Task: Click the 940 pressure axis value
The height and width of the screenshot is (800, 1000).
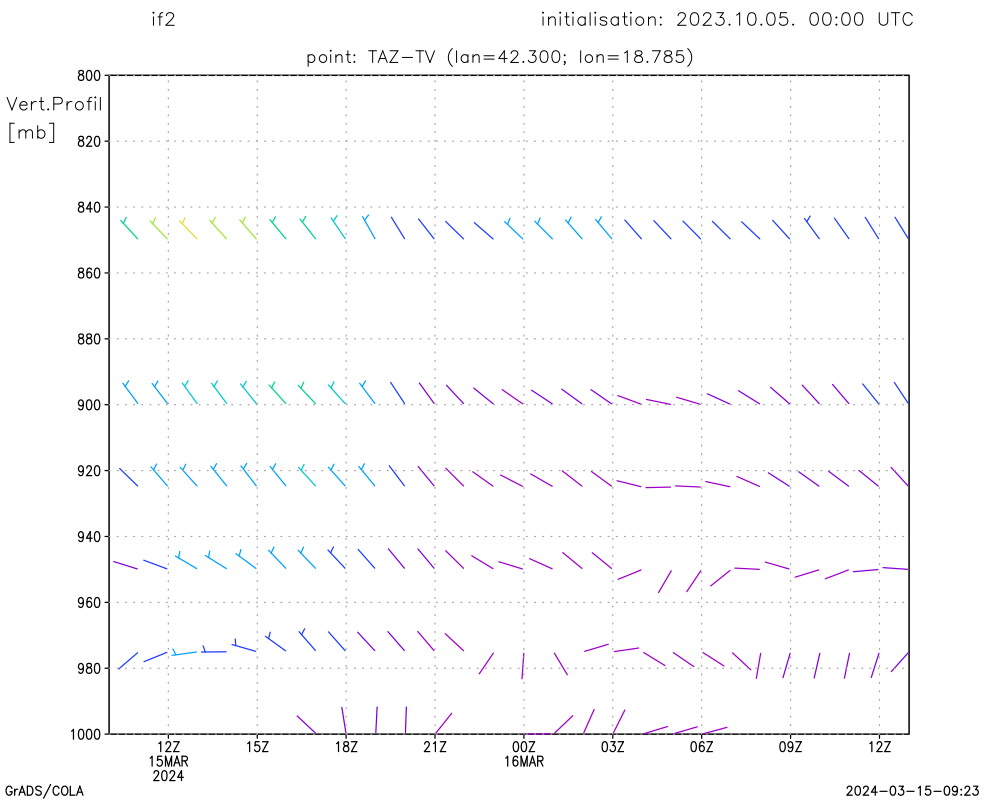Action: pyautogui.click(x=89, y=537)
